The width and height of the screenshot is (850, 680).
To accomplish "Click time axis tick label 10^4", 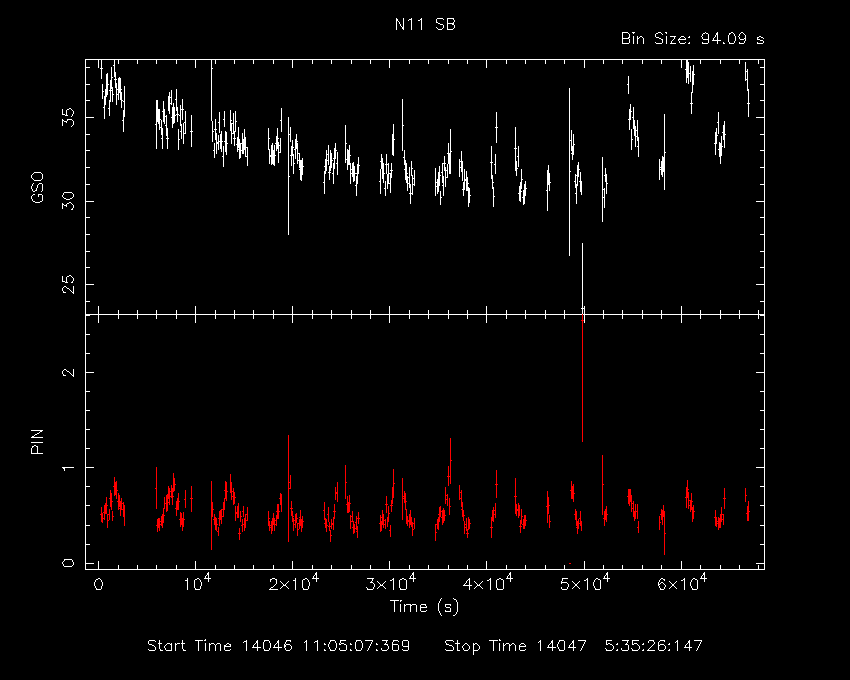I will pyautogui.click(x=197, y=583).
